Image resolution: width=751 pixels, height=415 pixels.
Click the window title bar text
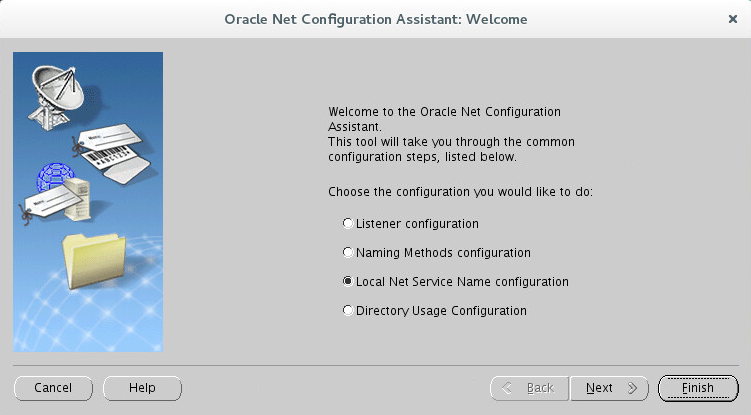pyautogui.click(x=376, y=19)
